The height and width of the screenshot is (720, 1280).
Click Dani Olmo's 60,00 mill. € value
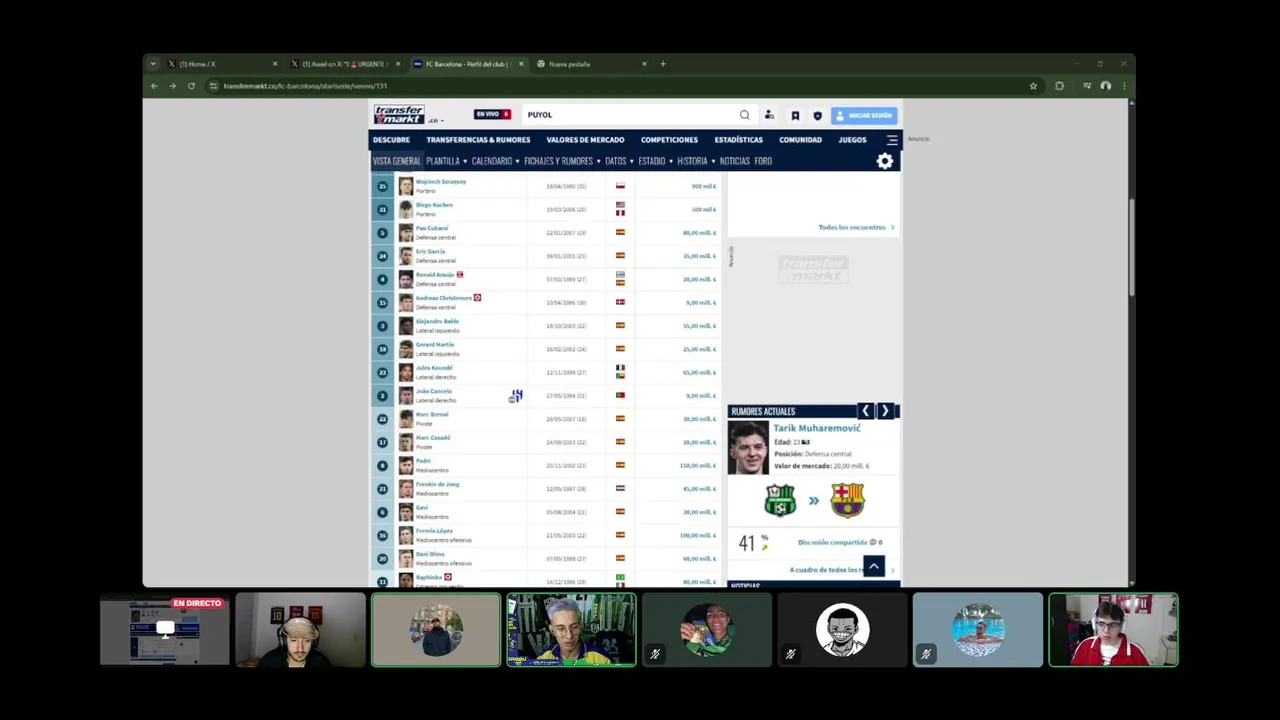(699, 558)
